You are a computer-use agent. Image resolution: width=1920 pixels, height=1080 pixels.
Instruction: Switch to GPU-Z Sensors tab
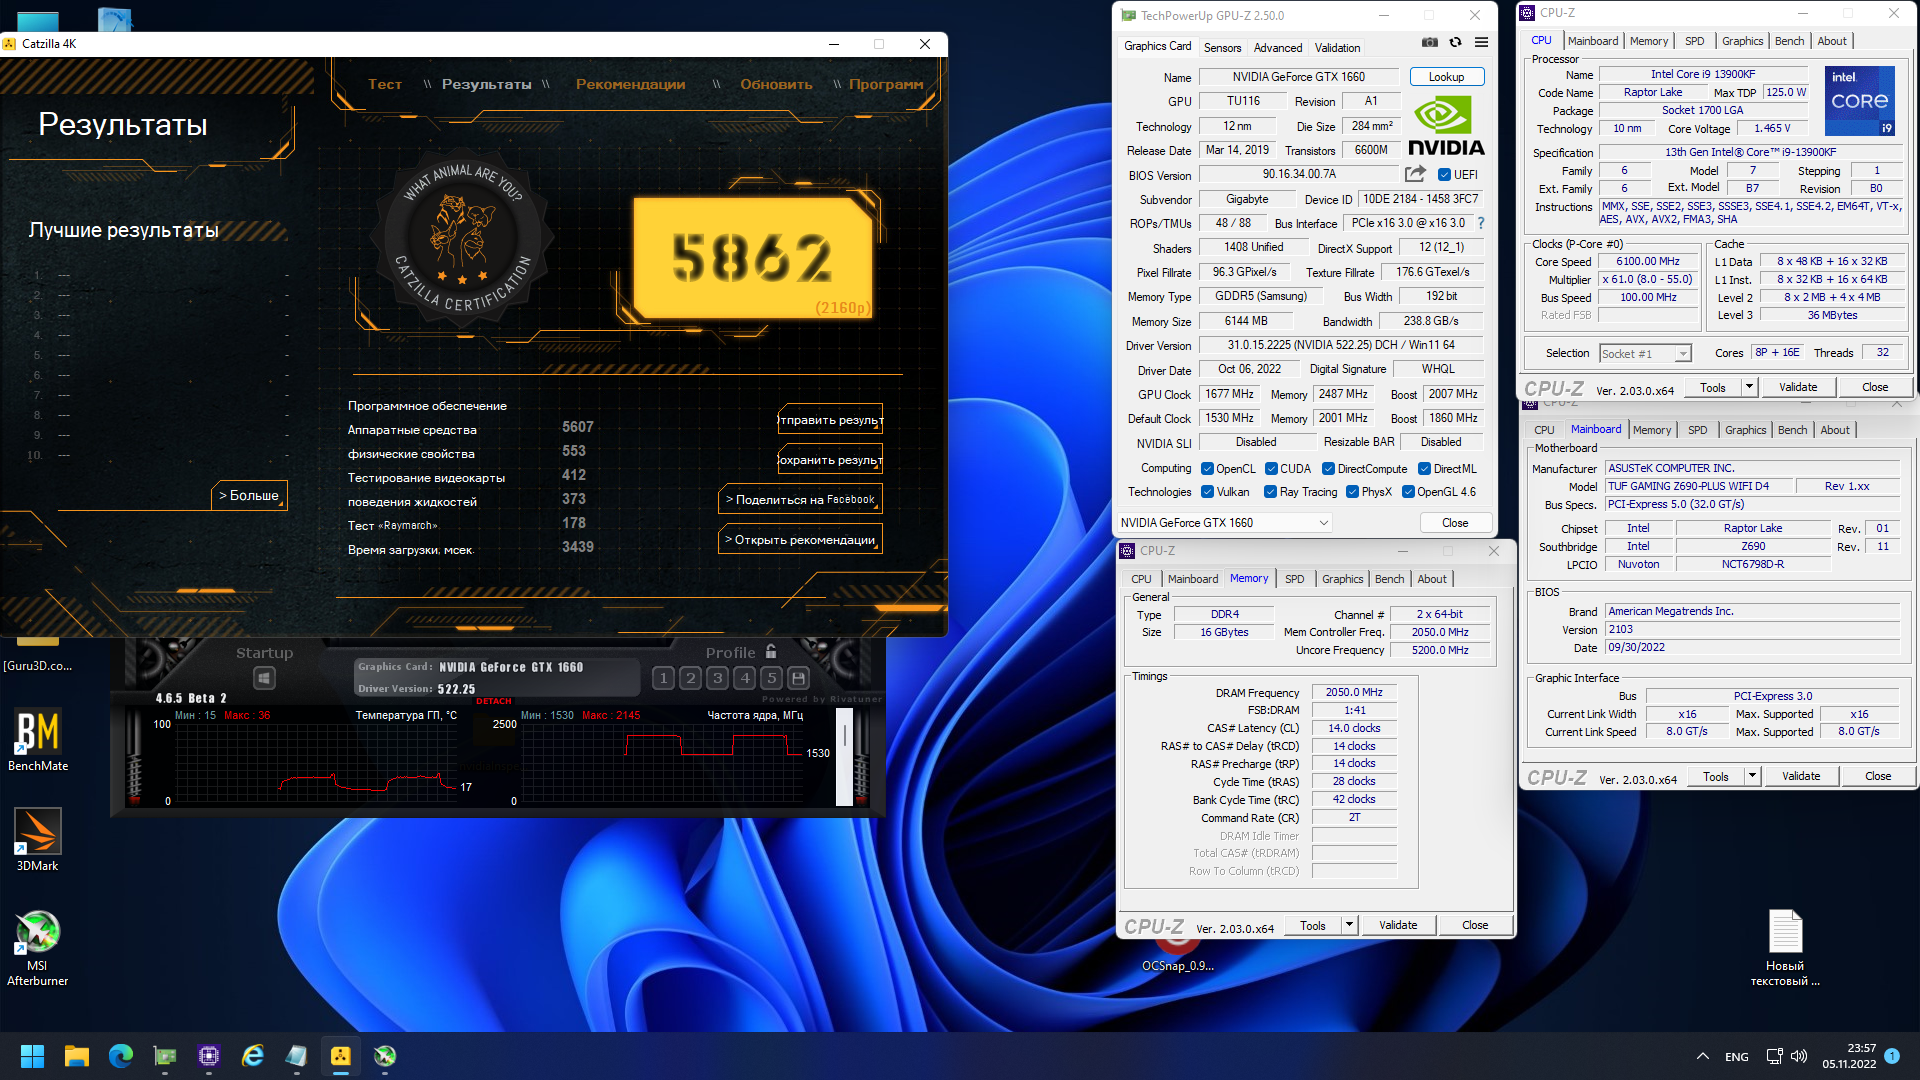coord(1222,47)
